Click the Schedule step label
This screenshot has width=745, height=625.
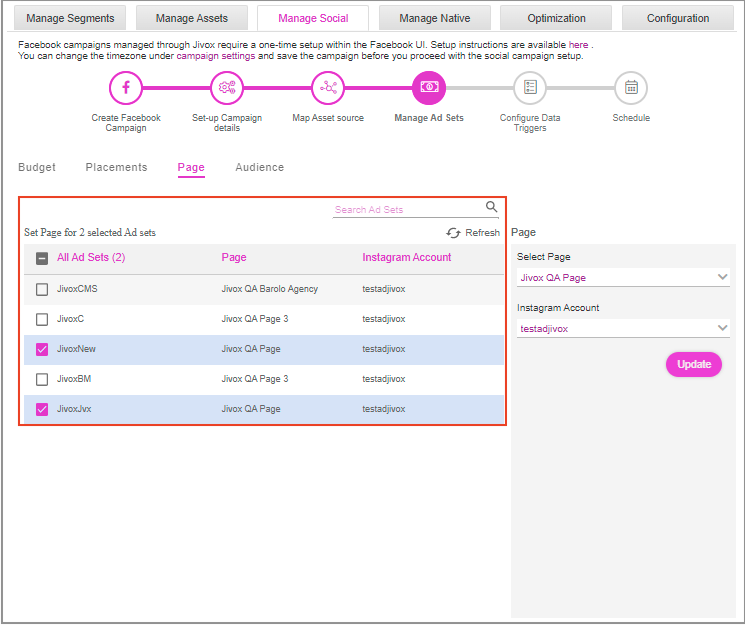(x=631, y=118)
